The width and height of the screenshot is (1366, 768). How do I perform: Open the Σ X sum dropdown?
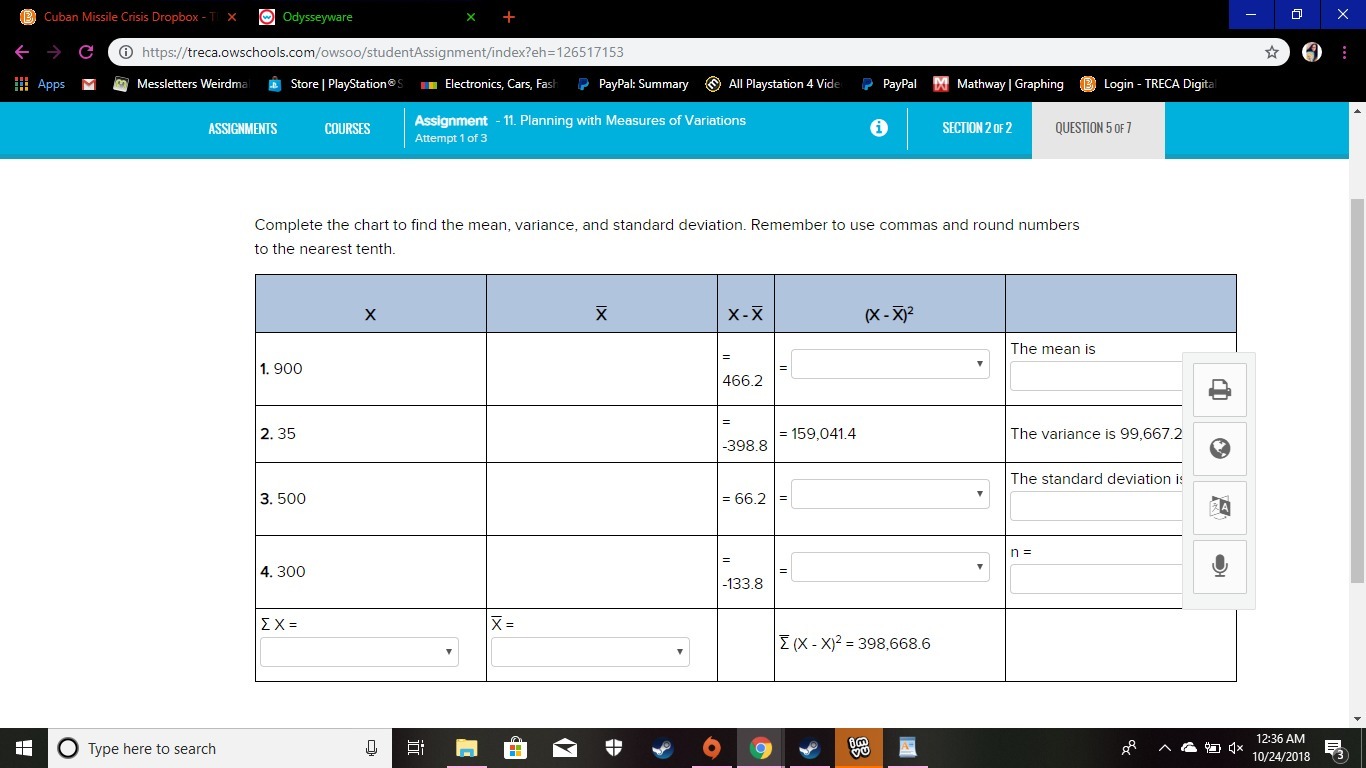tap(359, 652)
